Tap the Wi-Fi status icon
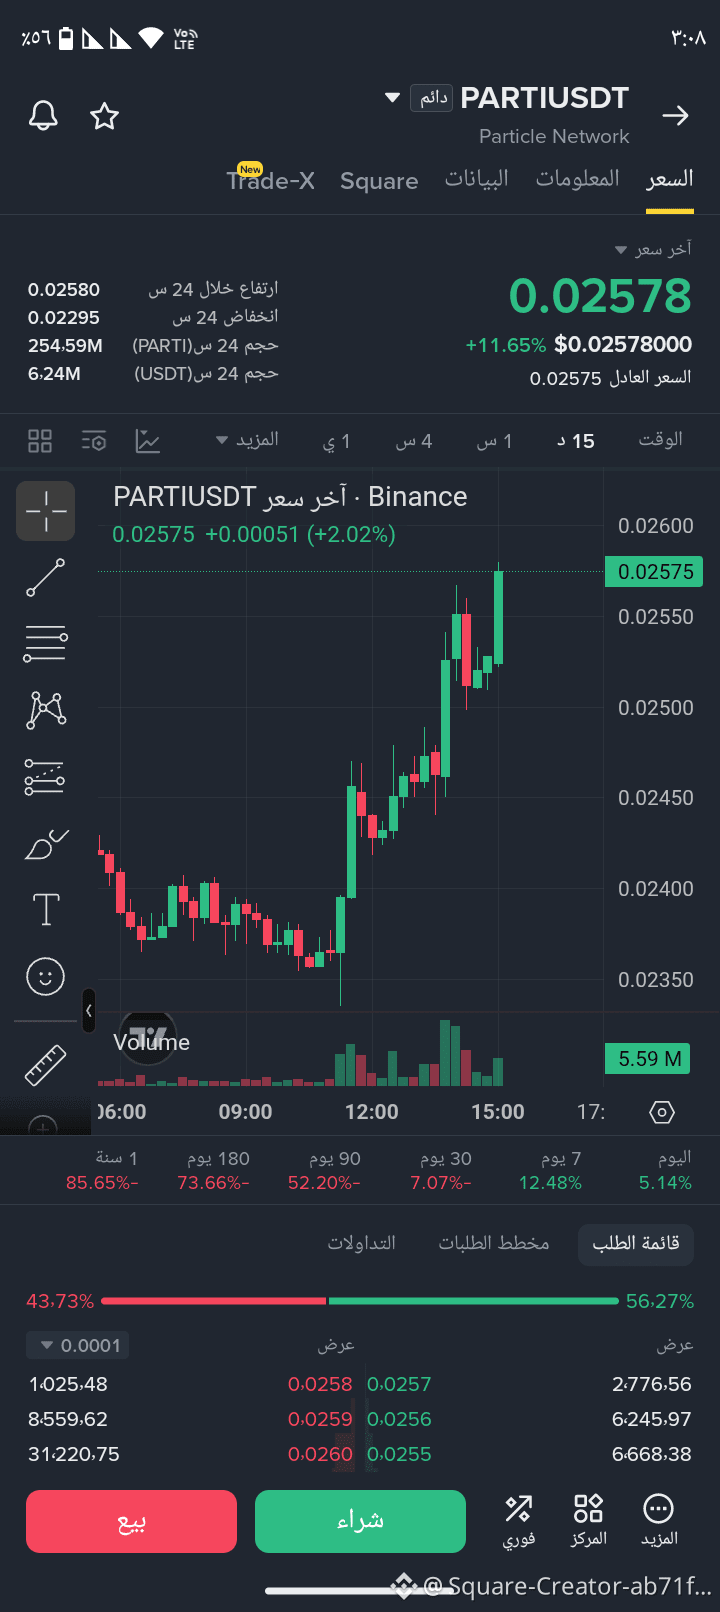 [x=151, y=38]
